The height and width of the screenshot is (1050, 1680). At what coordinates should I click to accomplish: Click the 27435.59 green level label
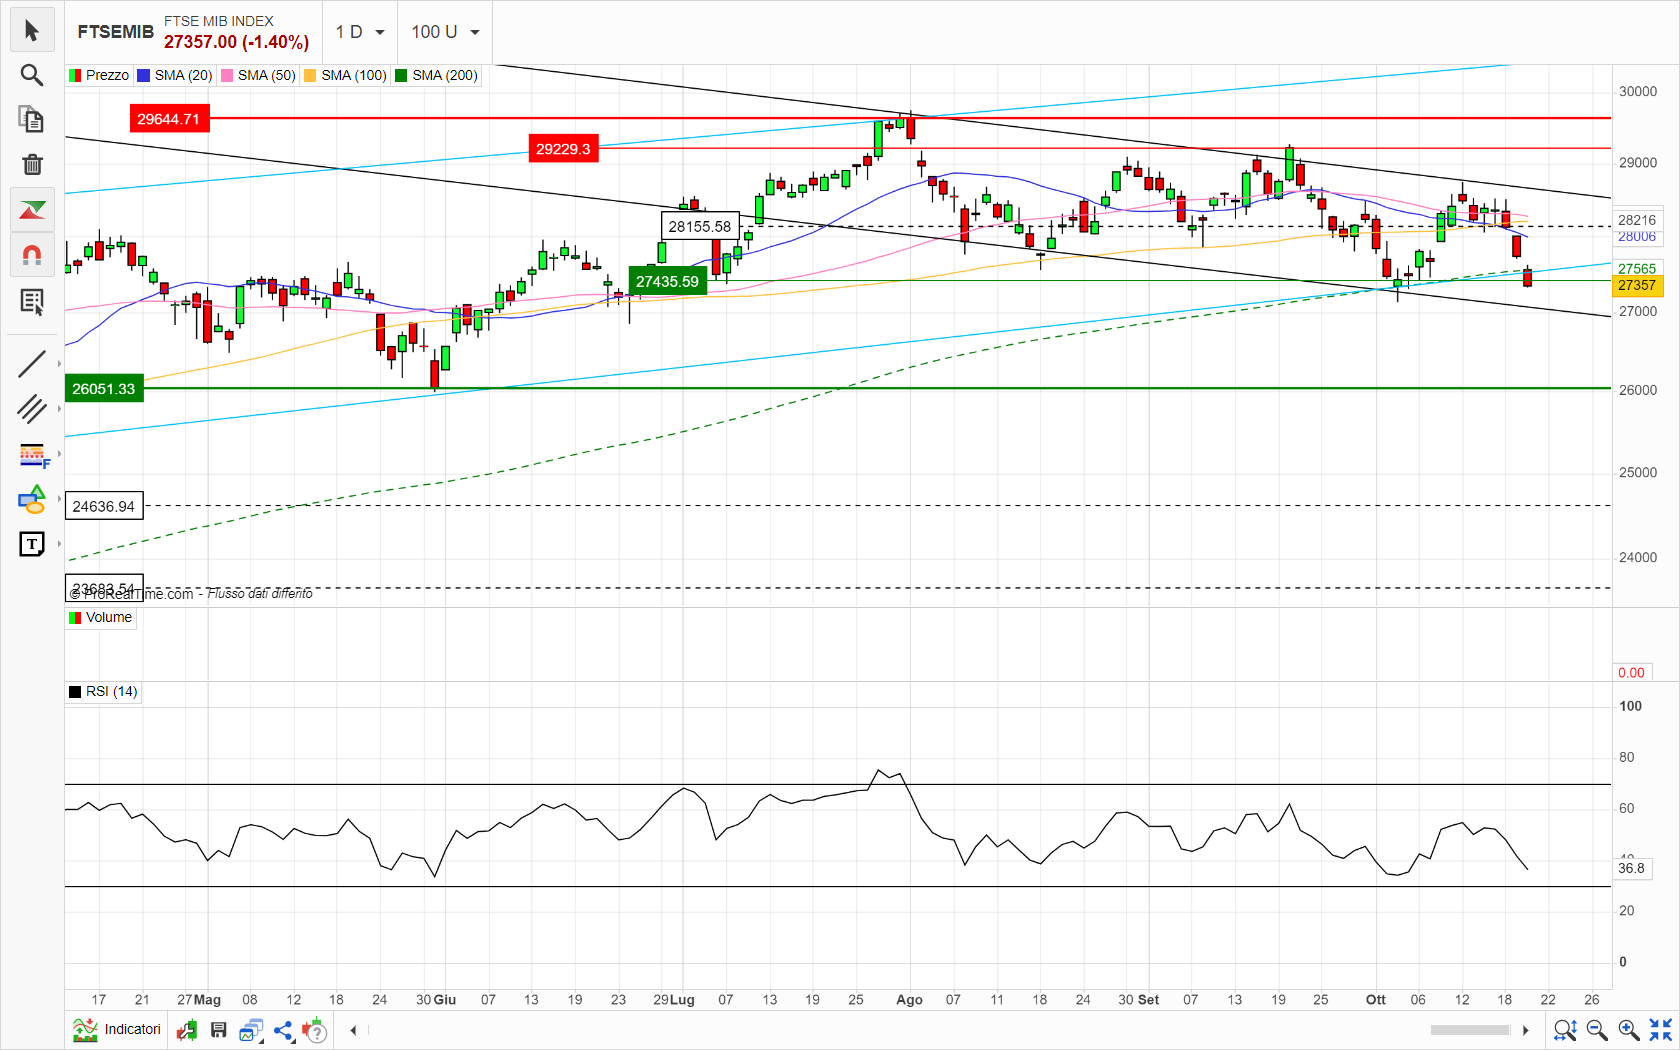tap(667, 281)
